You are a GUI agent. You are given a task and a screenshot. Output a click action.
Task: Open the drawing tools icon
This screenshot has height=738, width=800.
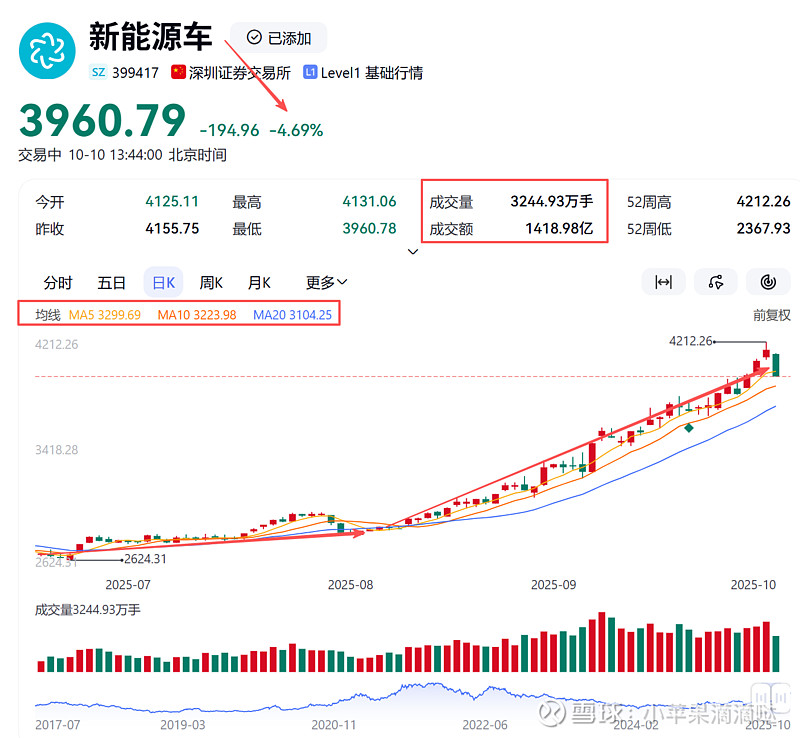716,283
